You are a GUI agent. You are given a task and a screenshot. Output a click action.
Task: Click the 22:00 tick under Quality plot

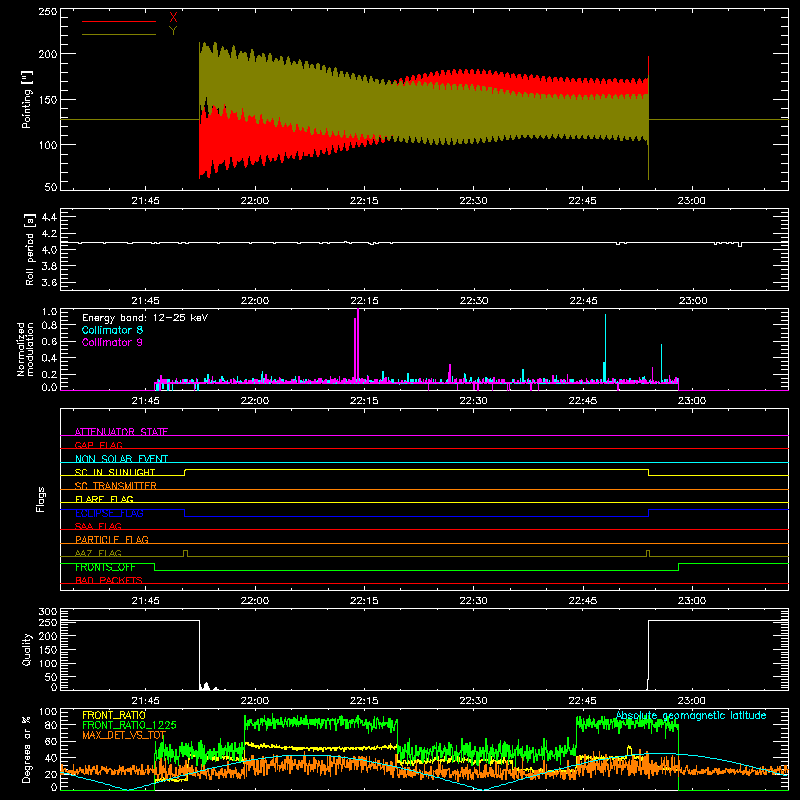[255, 701]
